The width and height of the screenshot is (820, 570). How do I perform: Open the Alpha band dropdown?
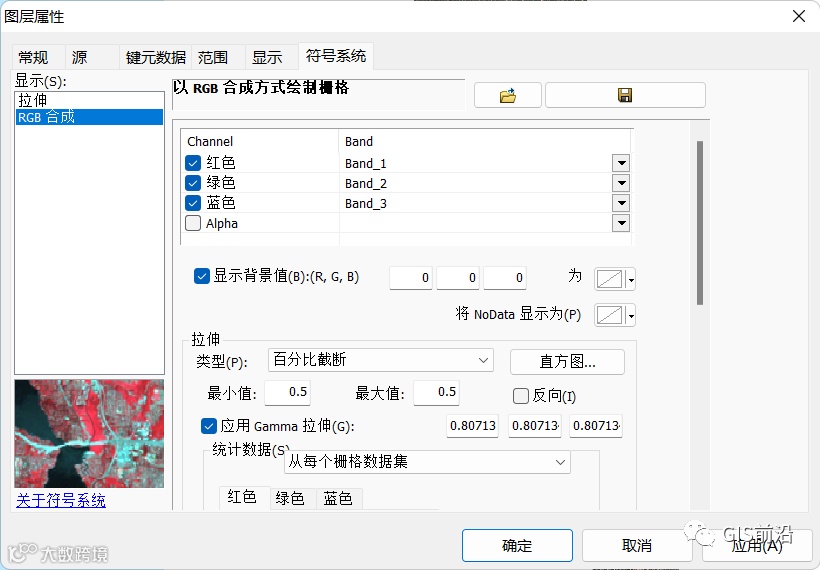click(x=621, y=223)
